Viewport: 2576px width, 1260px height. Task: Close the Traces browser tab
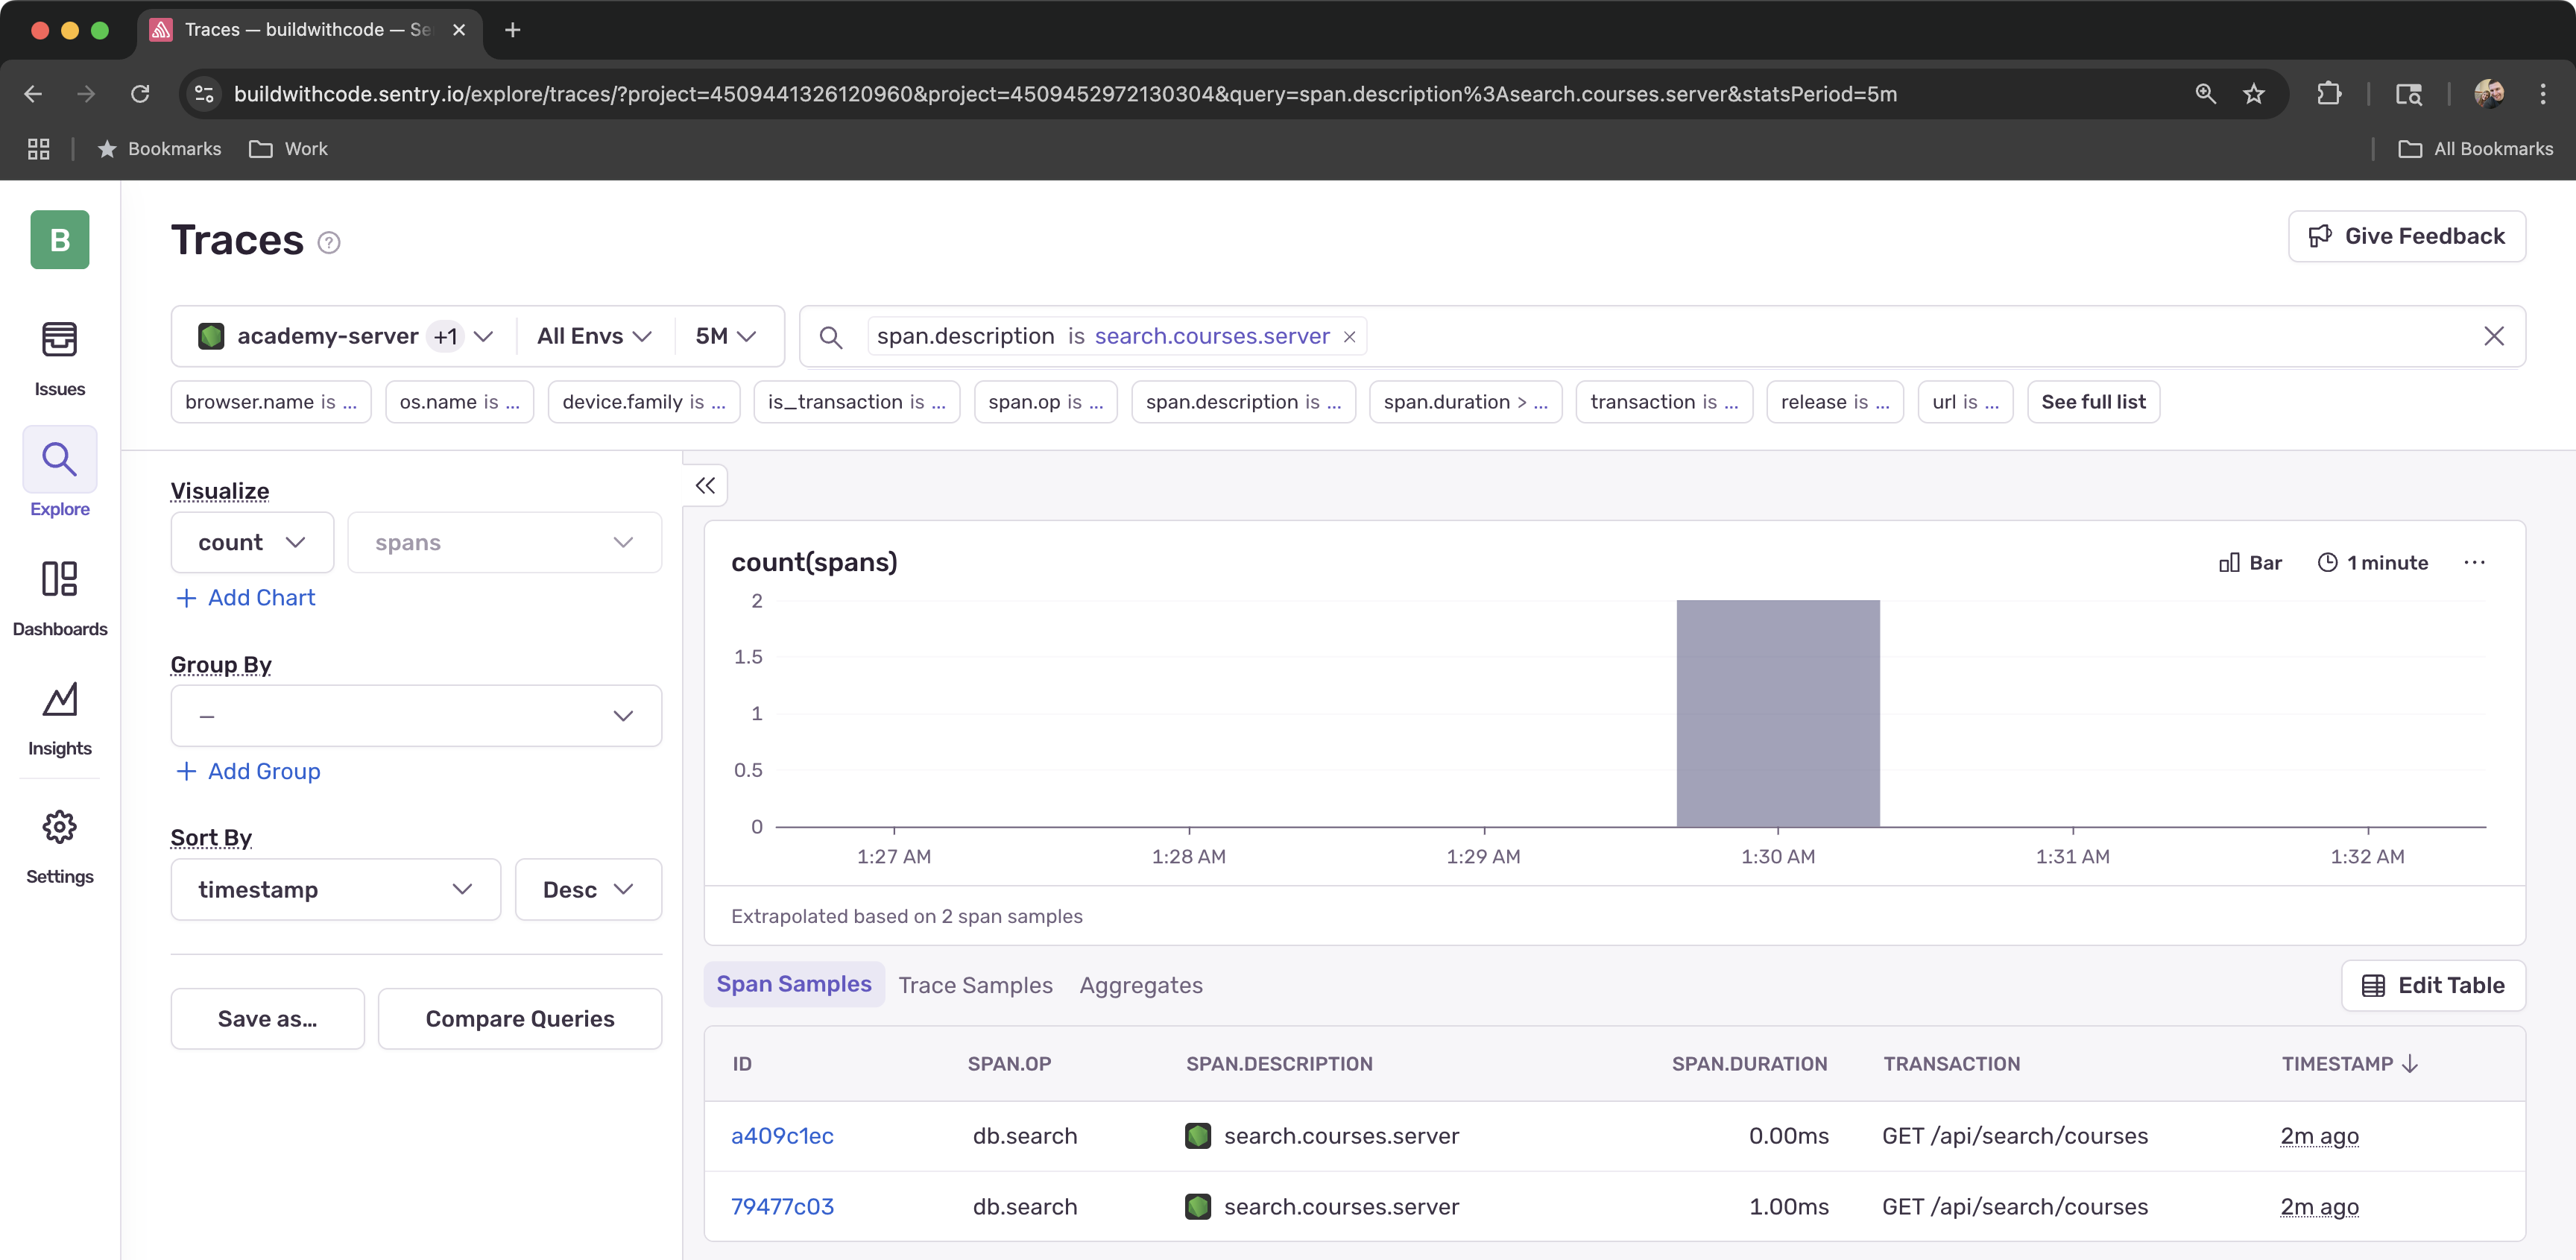(459, 30)
